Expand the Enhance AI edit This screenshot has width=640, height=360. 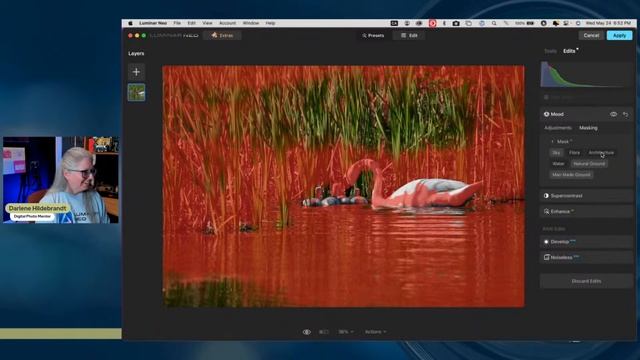point(586,211)
